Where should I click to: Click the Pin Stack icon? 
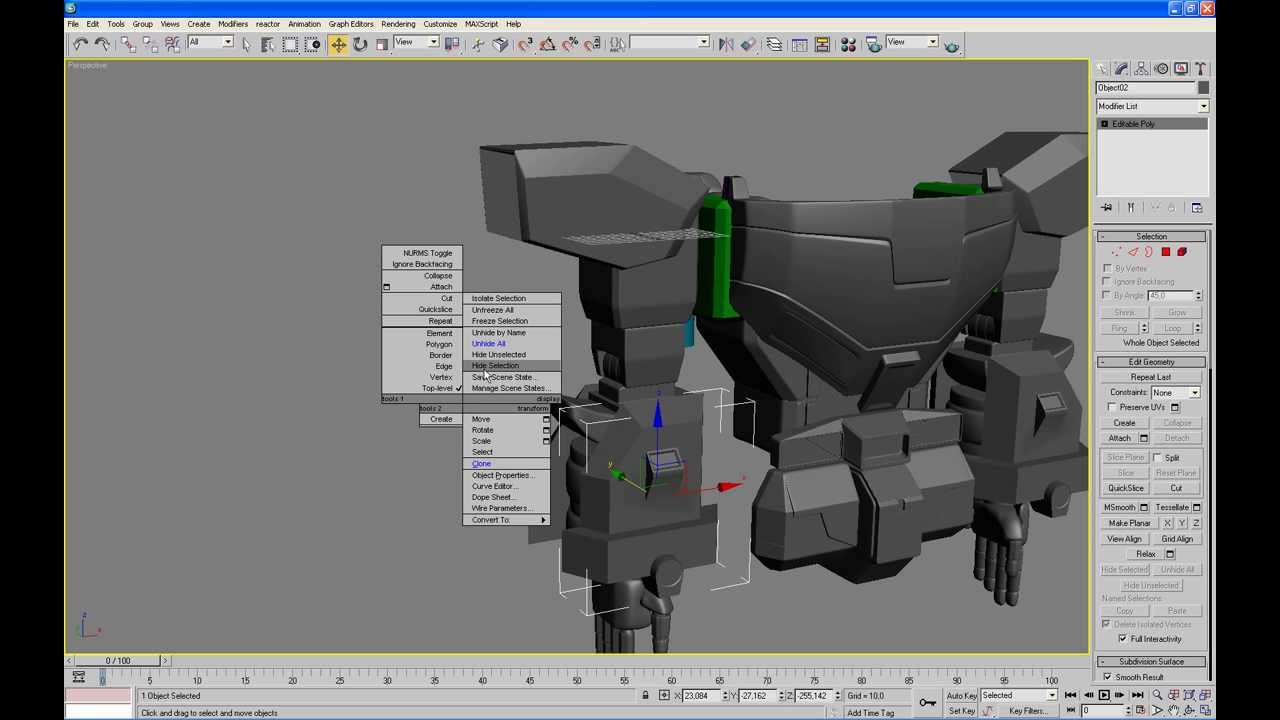point(1107,208)
